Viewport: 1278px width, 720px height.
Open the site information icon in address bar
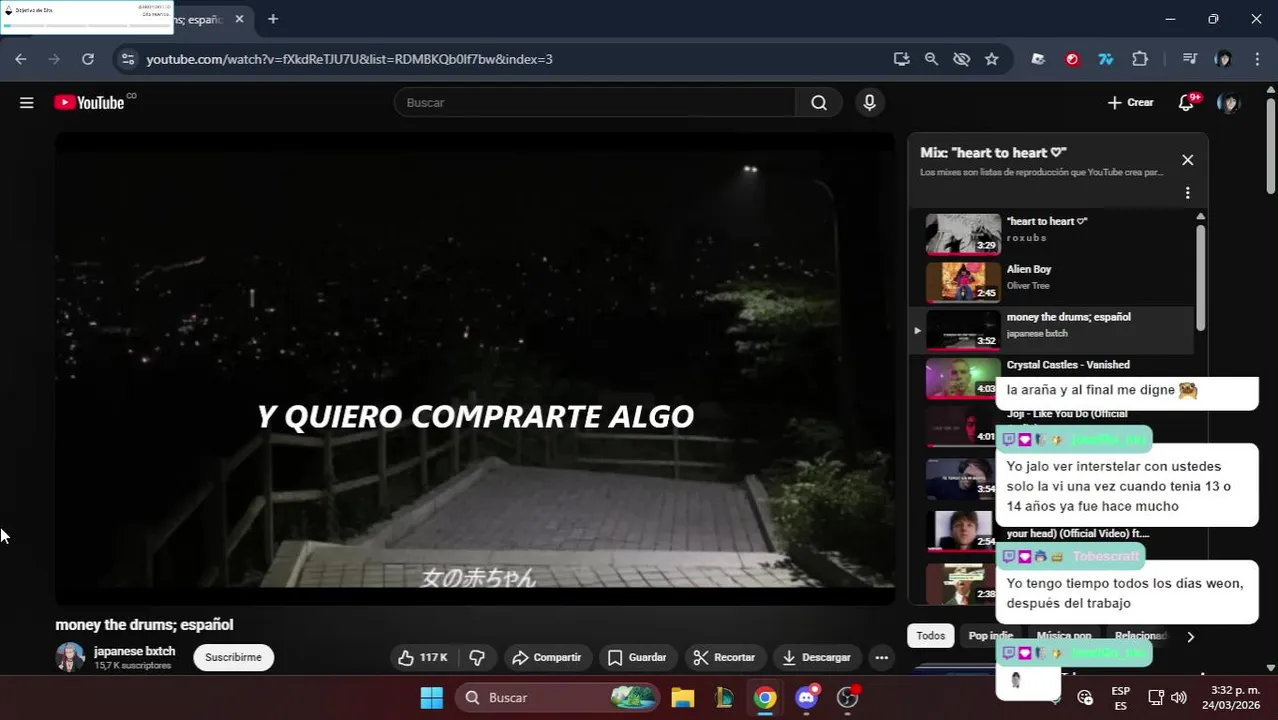pos(127,59)
